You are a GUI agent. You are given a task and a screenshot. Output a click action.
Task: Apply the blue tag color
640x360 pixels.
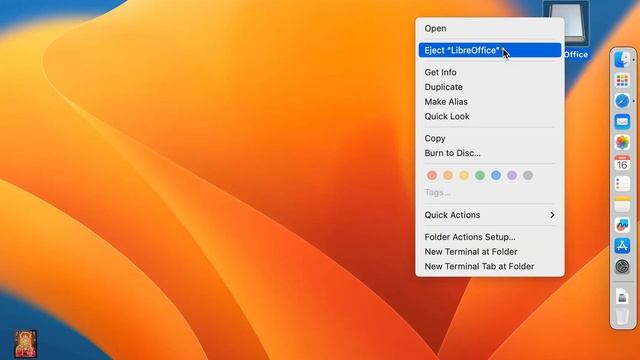tap(496, 176)
